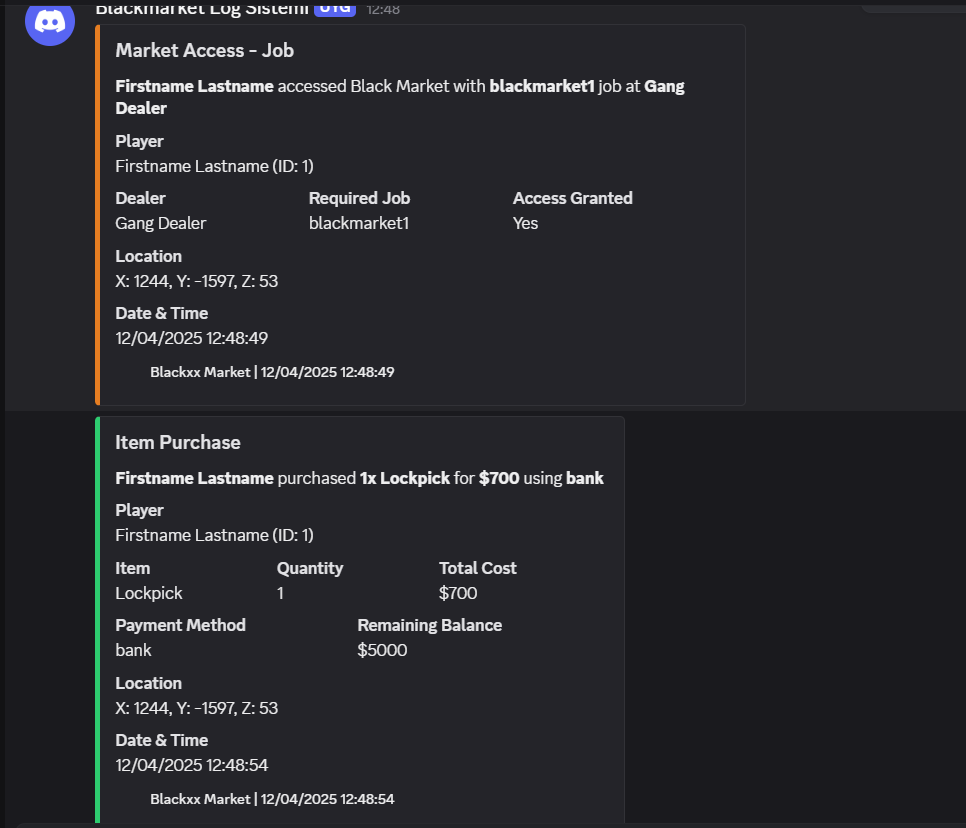This screenshot has width=966, height=828.
Task: Click the UYG bot tag badge
Action: 335,8
